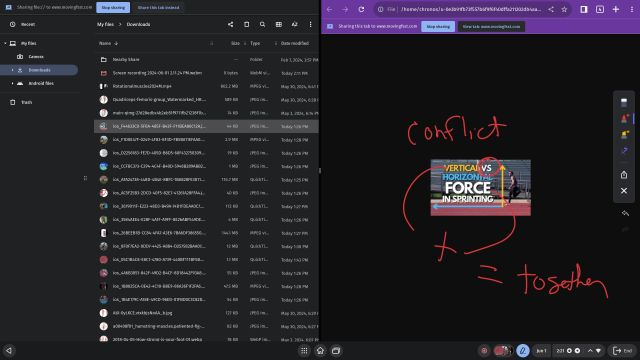Select the highlighted 44 KB JPEG file row
The height and width of the screenshot is (360, 640).
pos(206,126)
